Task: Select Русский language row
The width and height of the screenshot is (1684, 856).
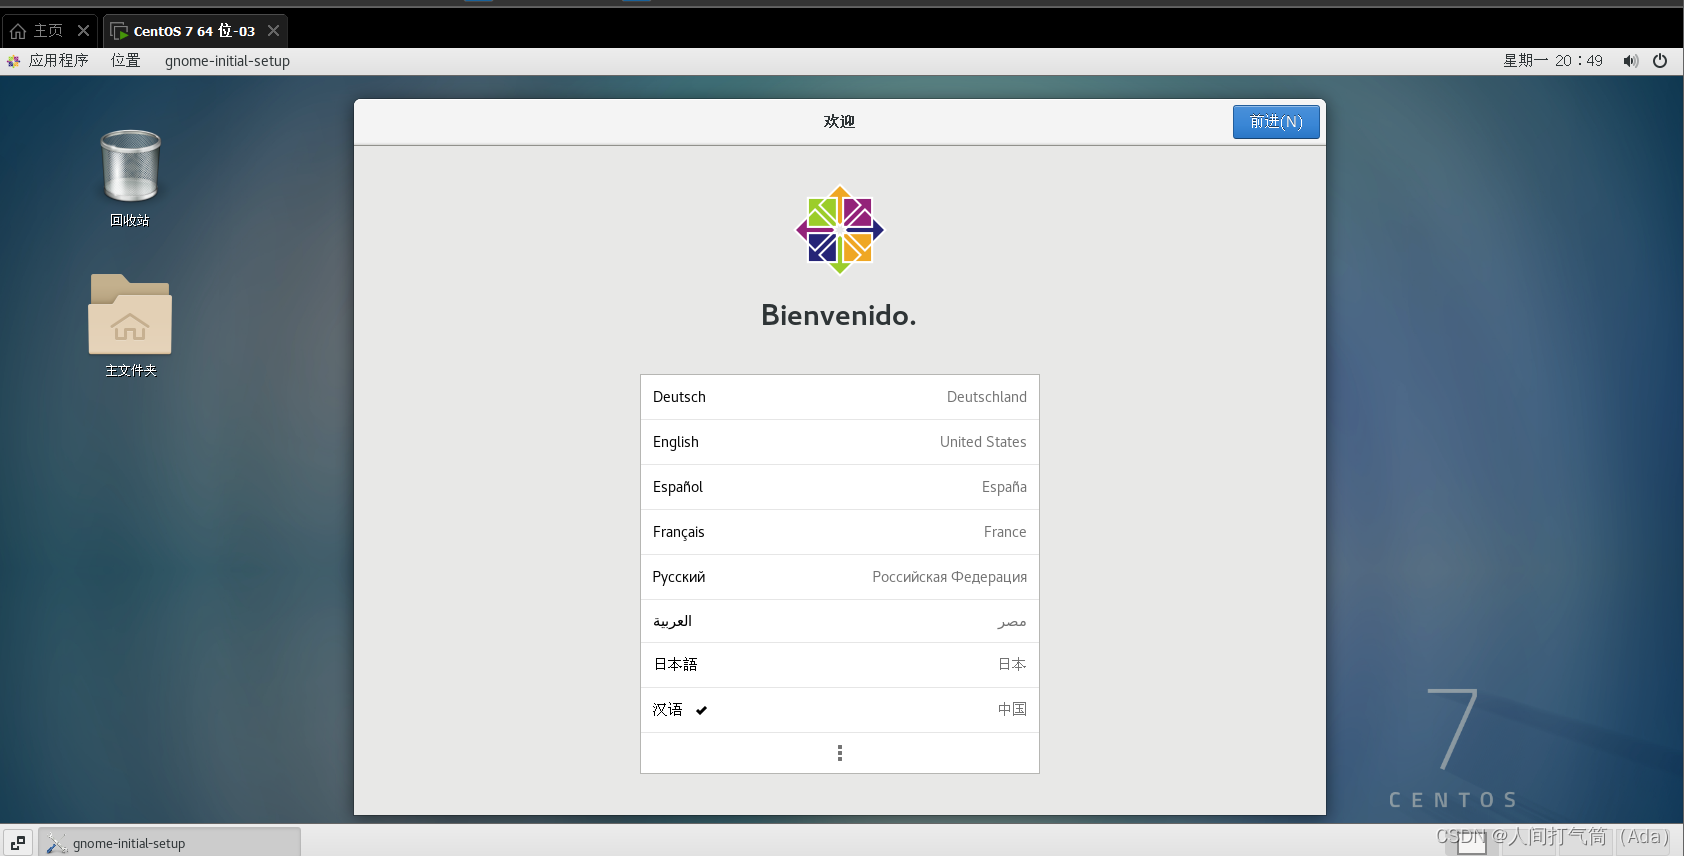Action: (x=840, y=577)
